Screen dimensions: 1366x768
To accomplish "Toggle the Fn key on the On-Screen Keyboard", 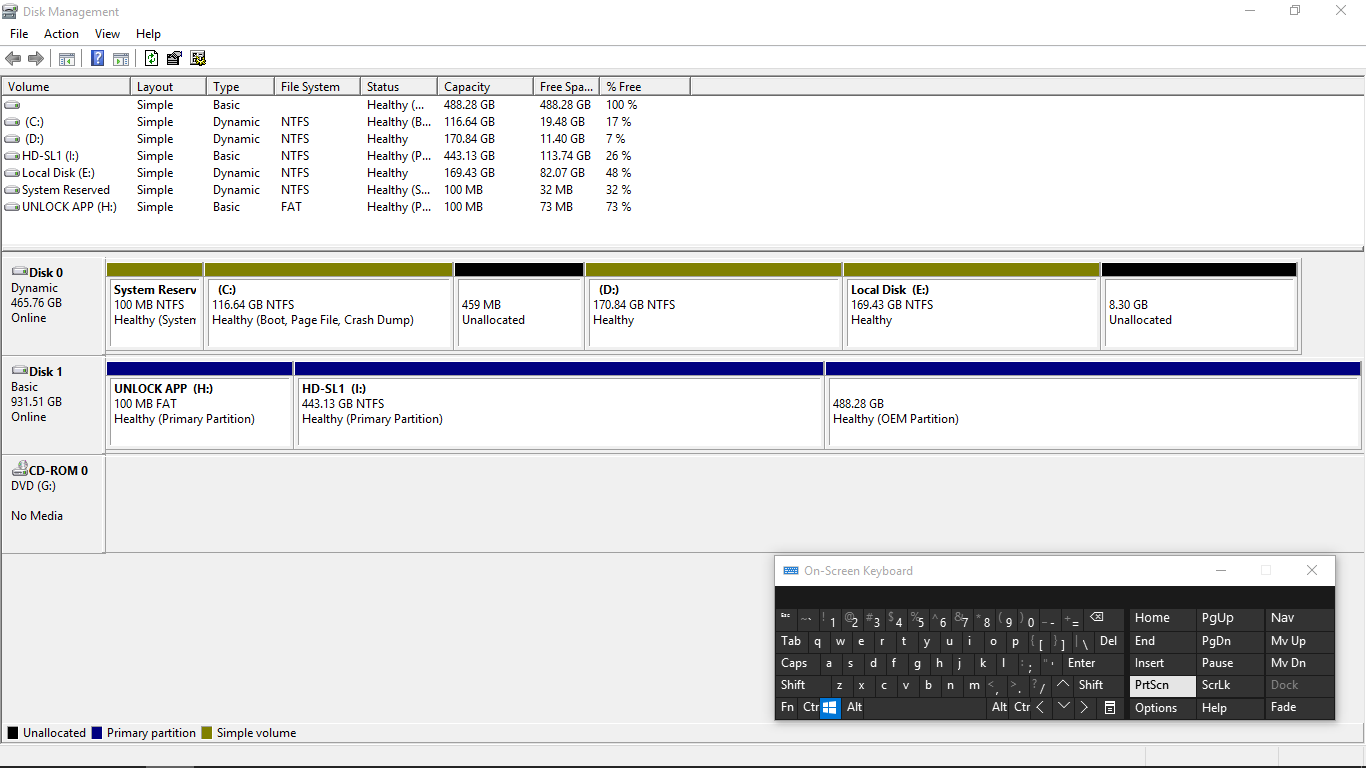I will (788, 707).
